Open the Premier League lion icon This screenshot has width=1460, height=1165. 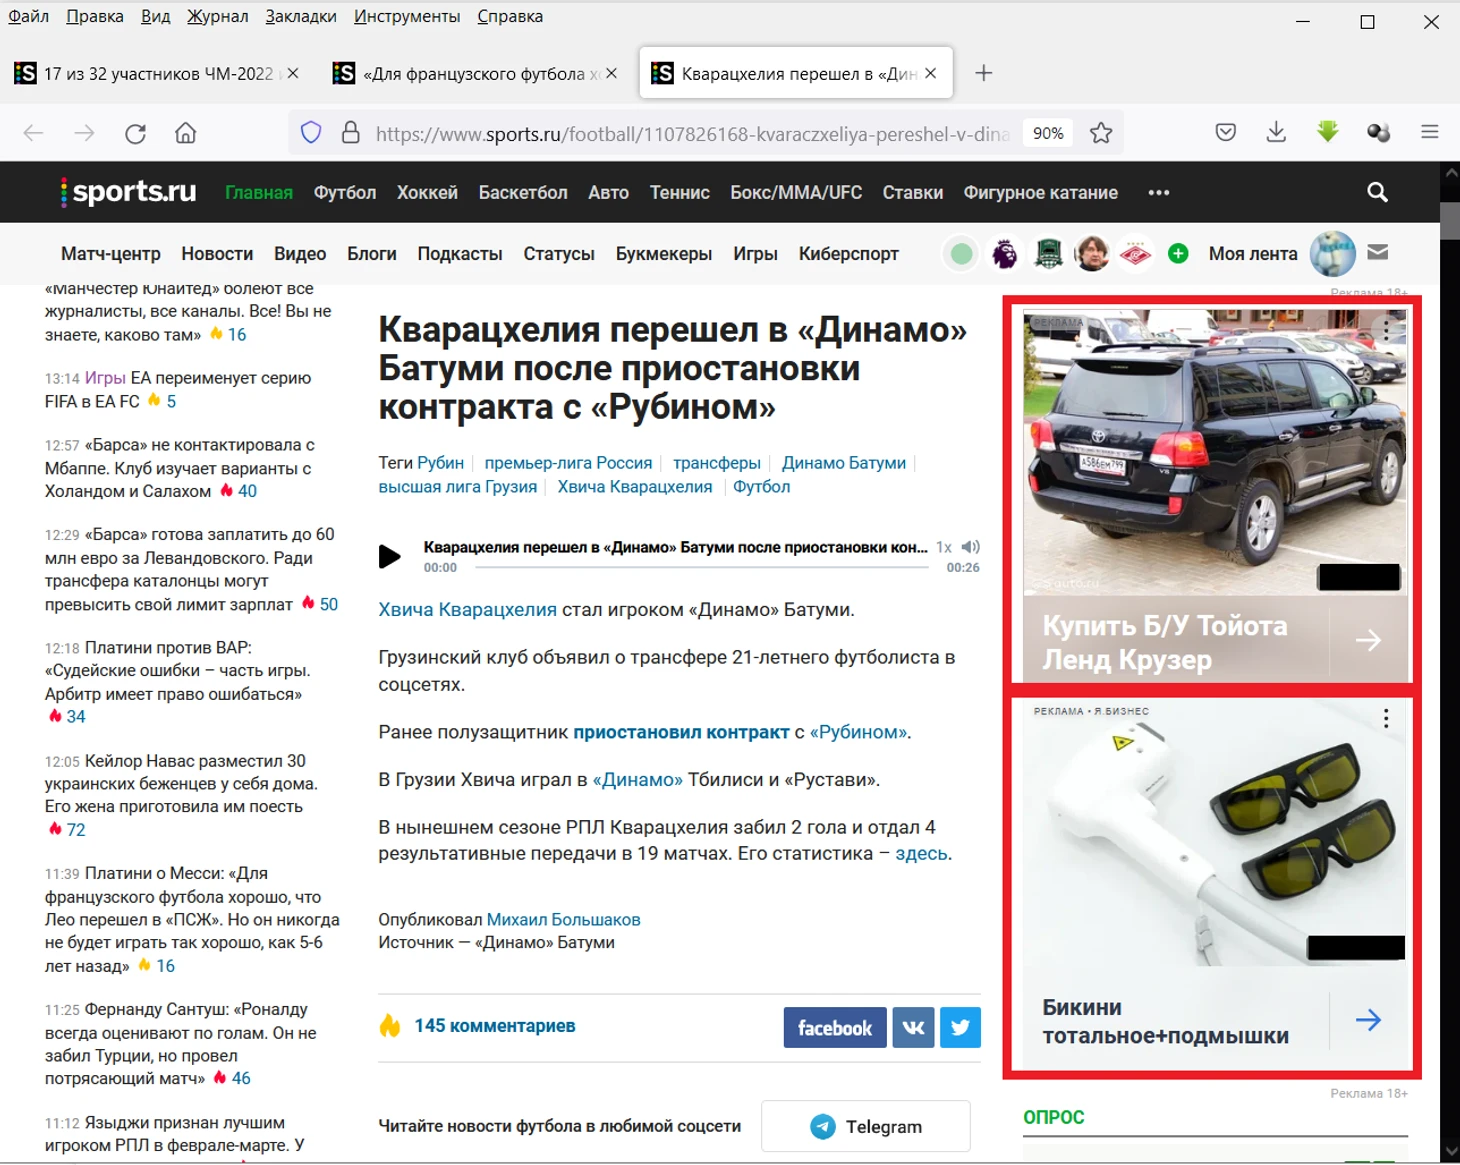1005,254
